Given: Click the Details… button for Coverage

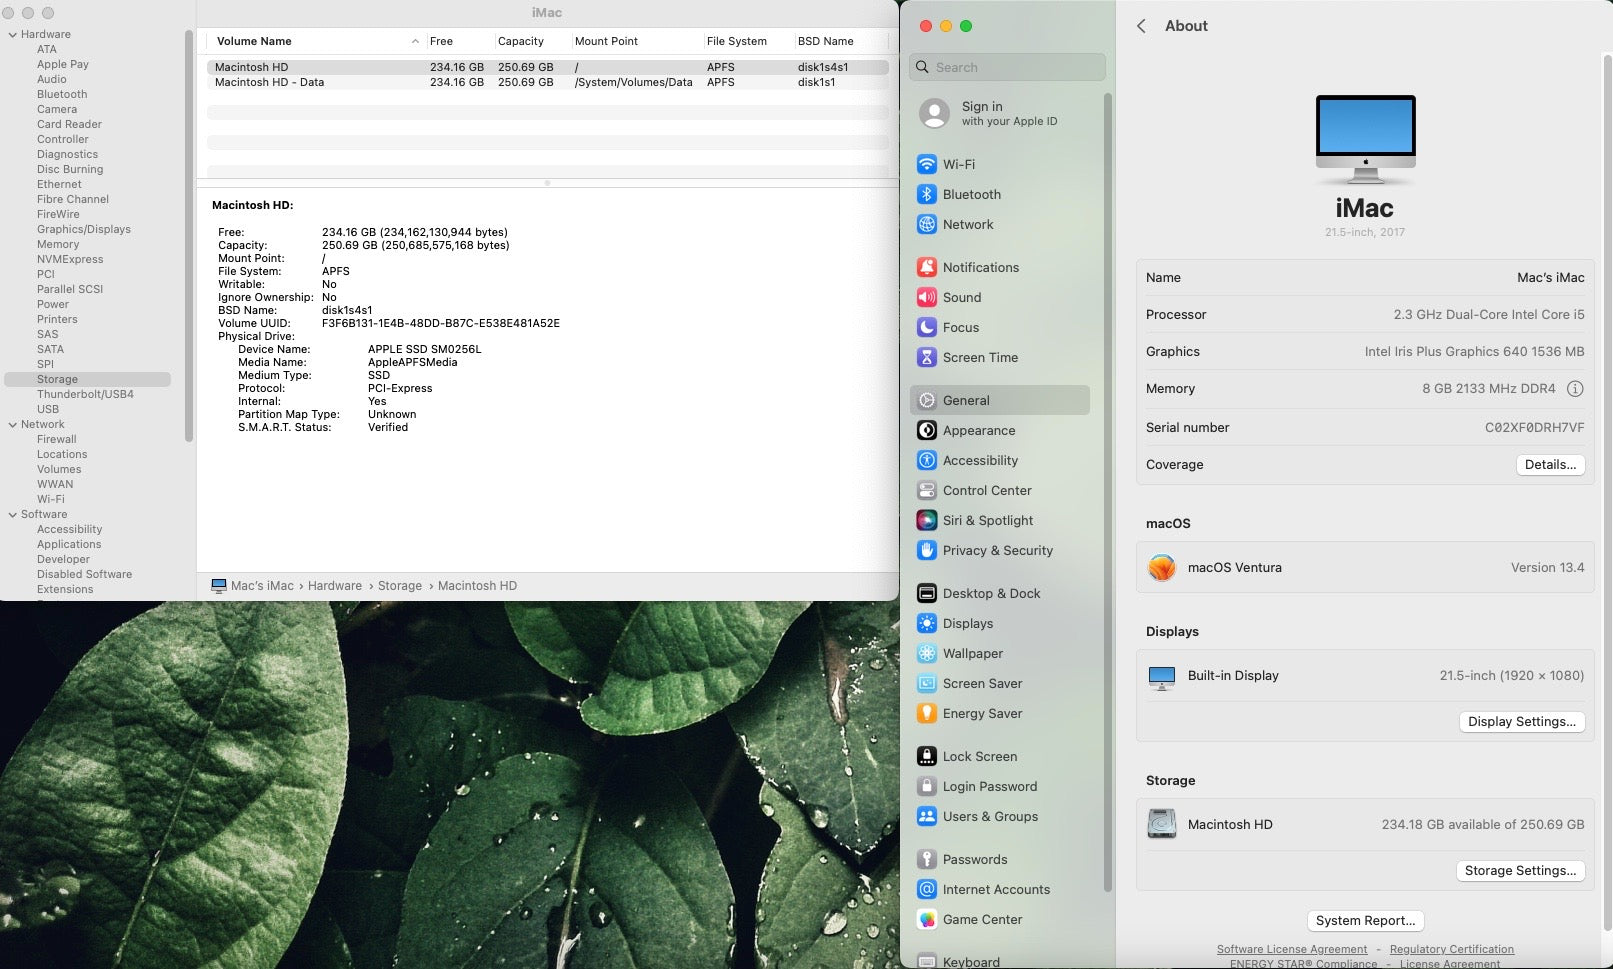Looking at the screenshot, I should (x=1549, y=465).
